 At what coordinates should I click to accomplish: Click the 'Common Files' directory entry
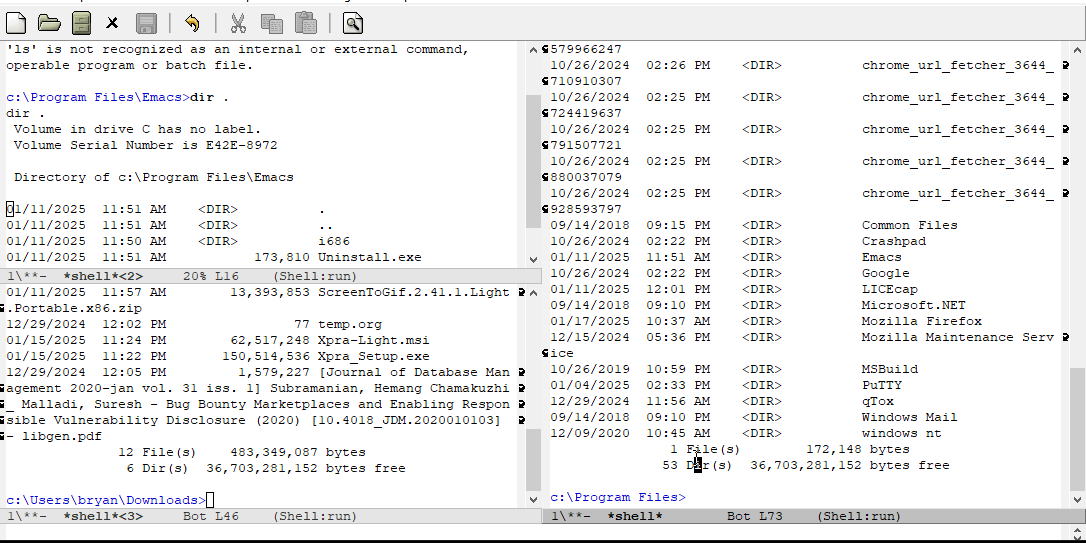tap(909, 225)
